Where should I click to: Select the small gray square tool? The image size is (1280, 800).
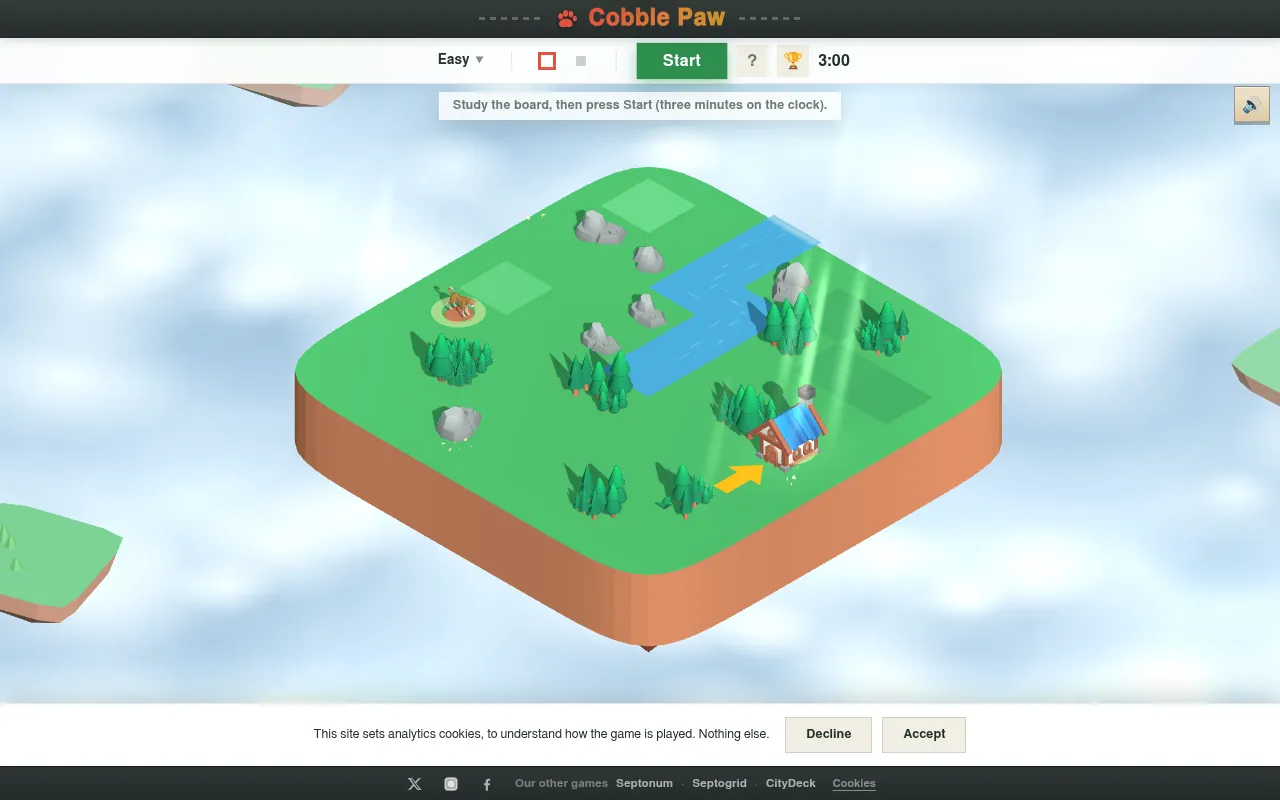[581, 61]
